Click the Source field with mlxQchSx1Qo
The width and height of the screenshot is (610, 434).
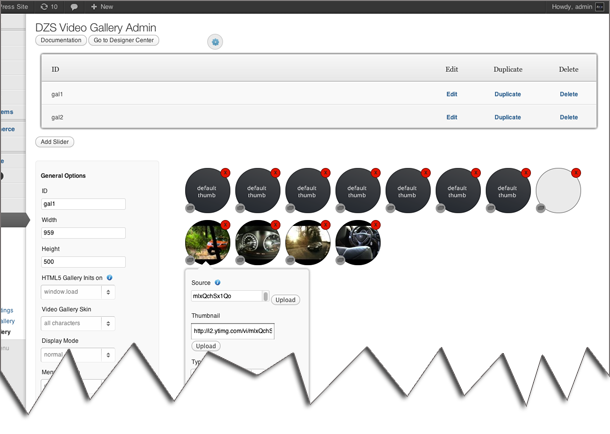[230, 296]
